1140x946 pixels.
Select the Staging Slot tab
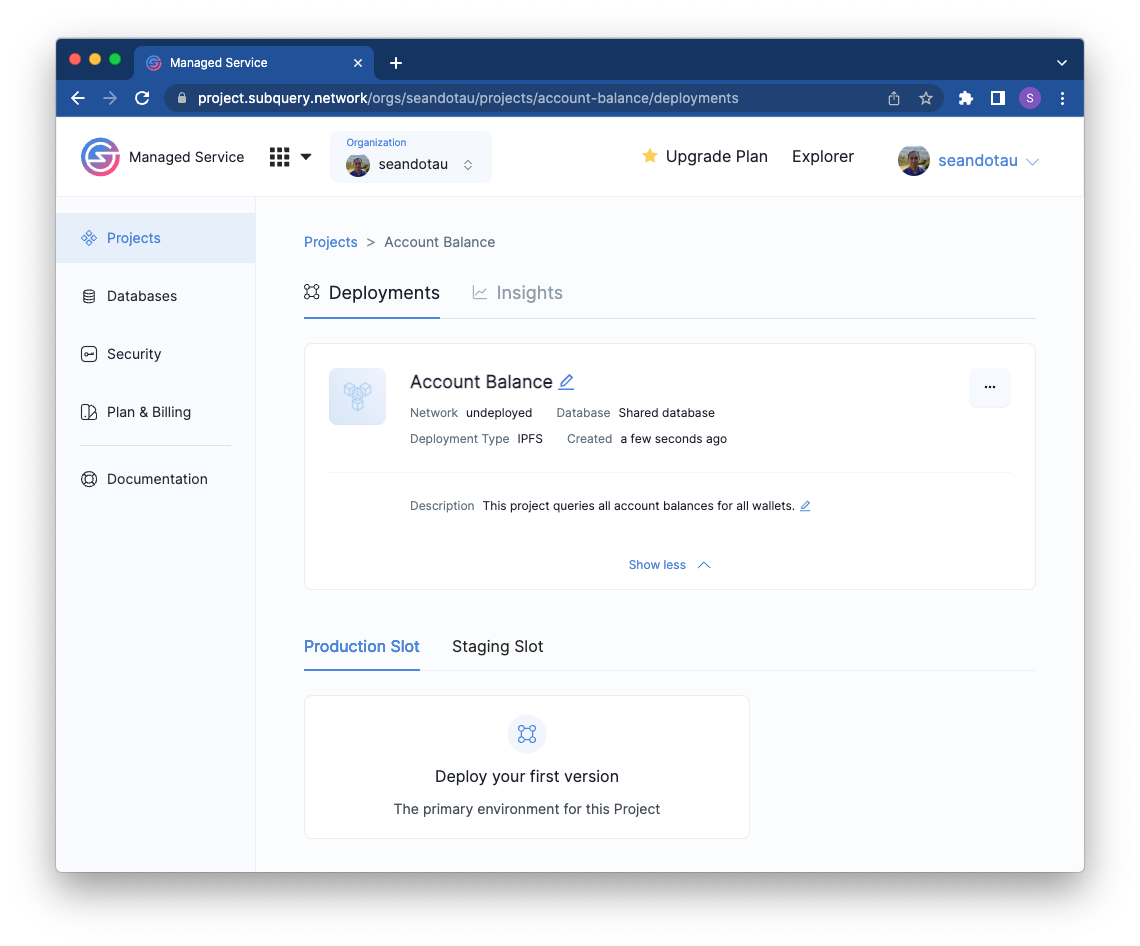click(x=497, y=647)
